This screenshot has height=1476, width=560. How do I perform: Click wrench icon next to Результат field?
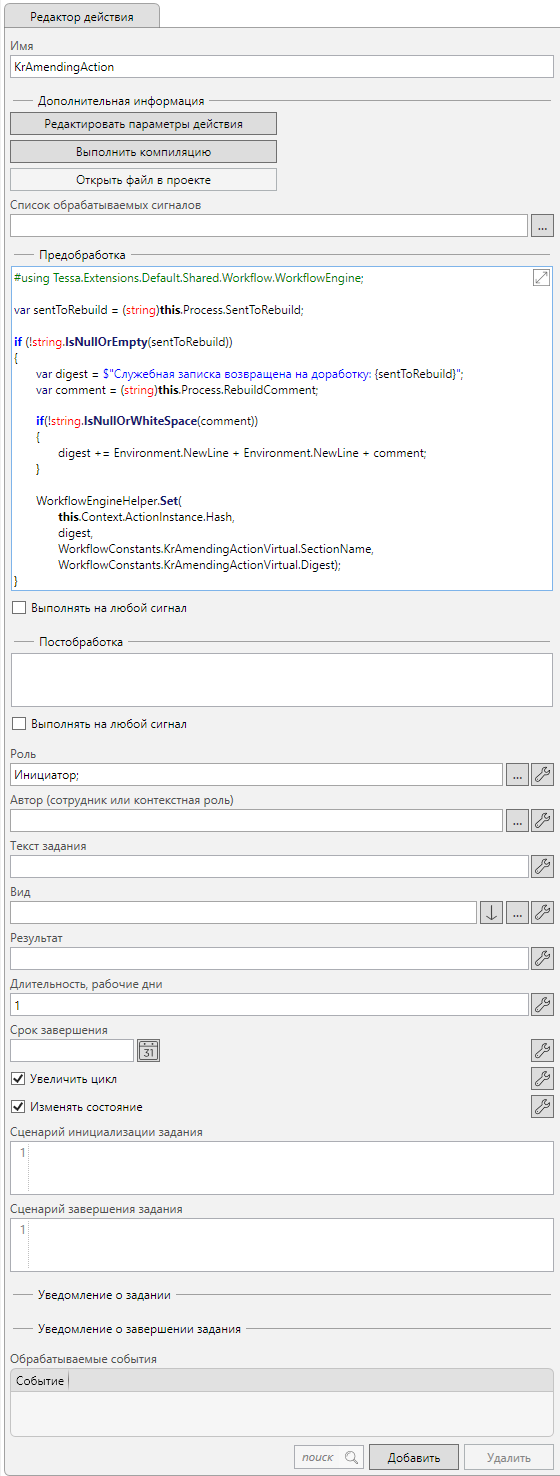[542, 958]
